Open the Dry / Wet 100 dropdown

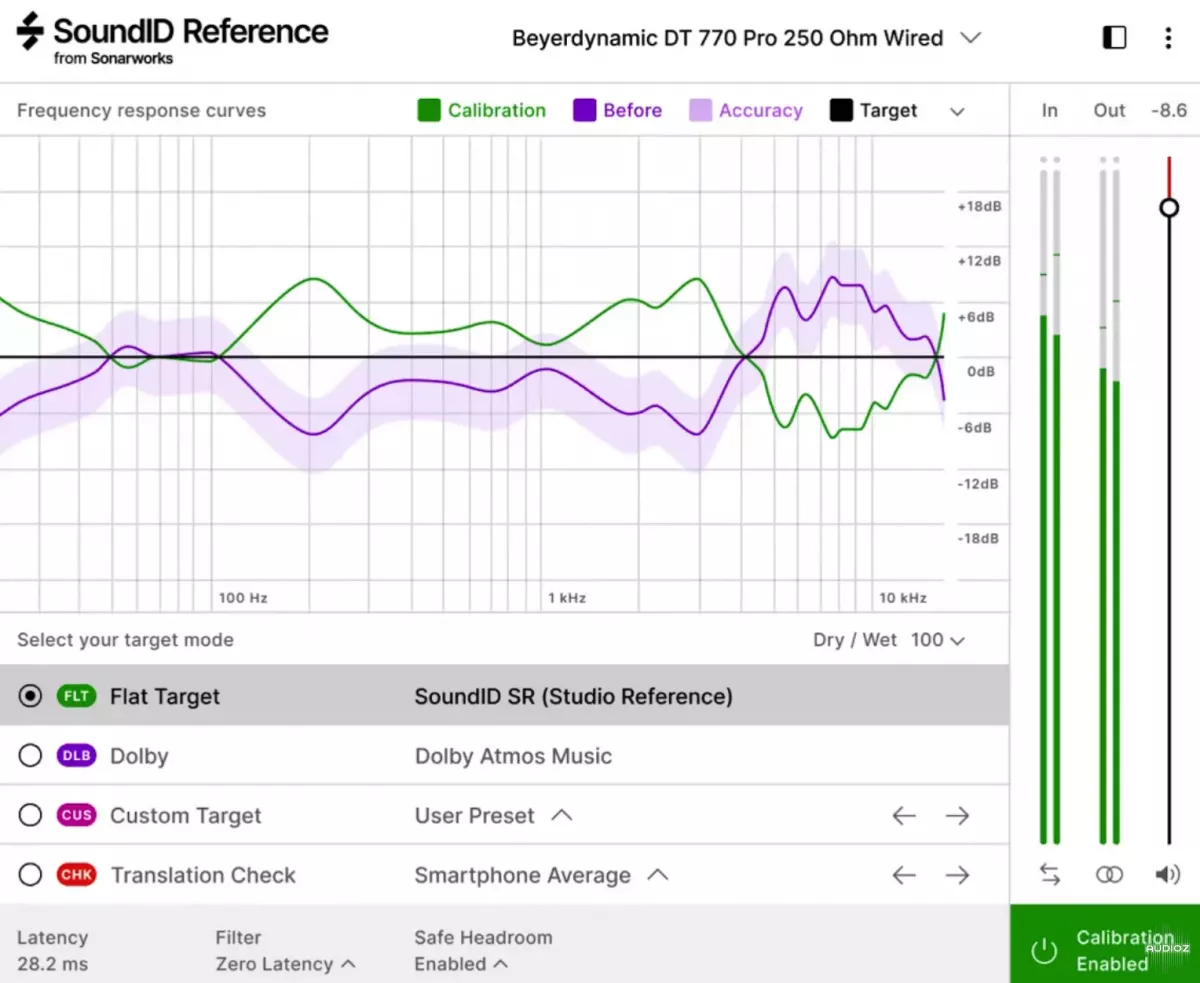[x=938, y=640]
